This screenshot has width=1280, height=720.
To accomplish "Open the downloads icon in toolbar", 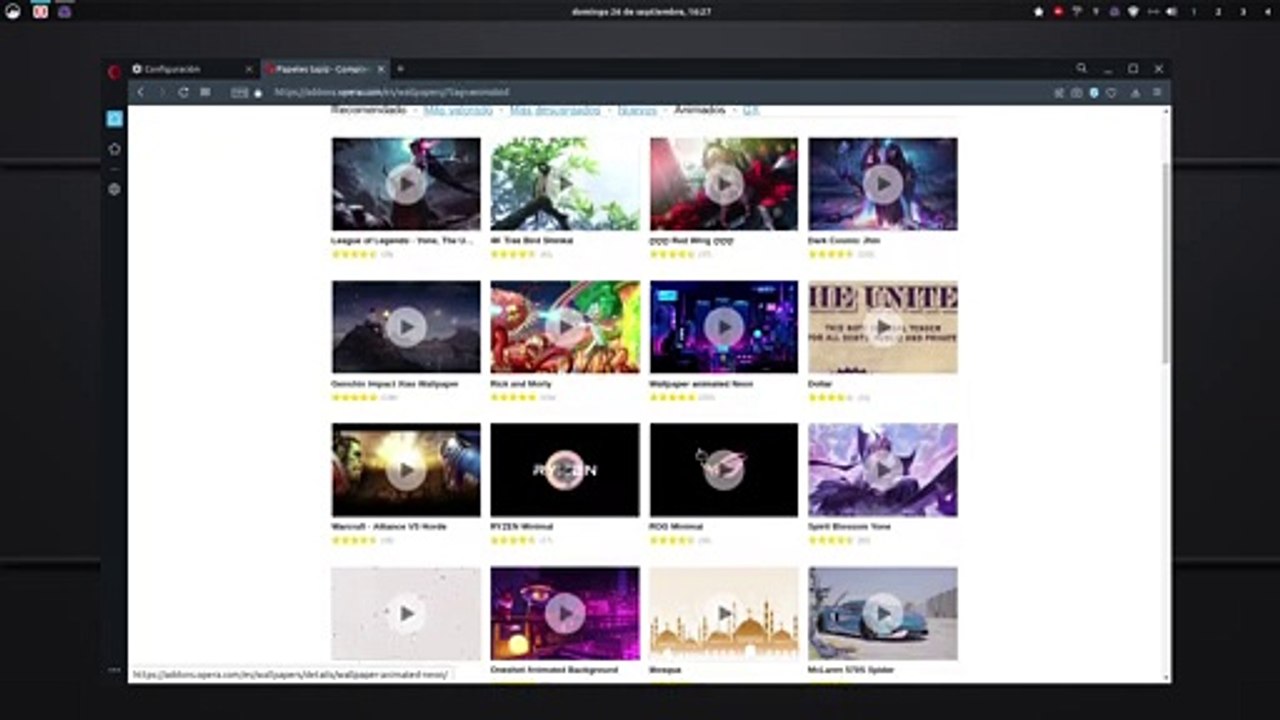I will pyautogui.click(x=1135, y=93).
